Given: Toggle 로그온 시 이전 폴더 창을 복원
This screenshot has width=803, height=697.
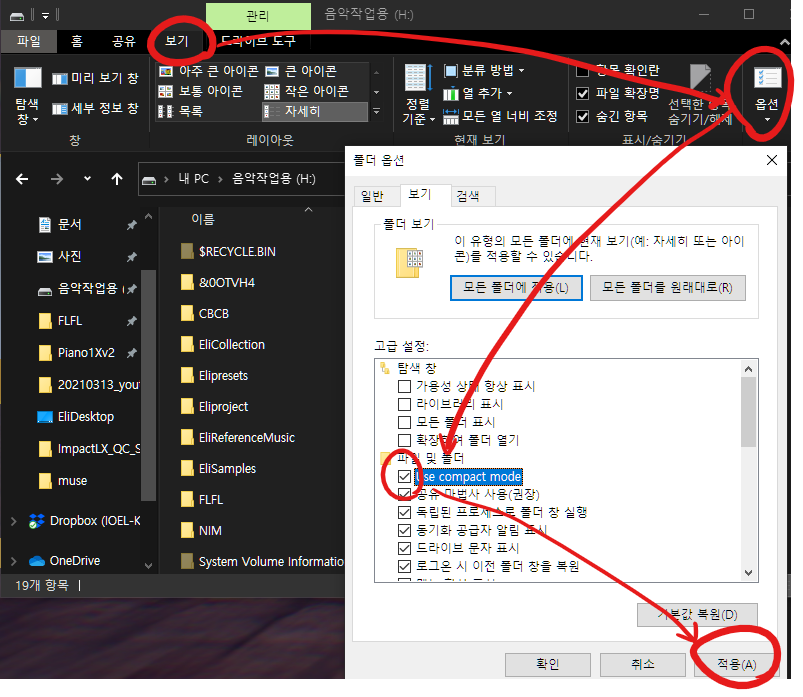Looking at the screenshot, I should [x=405, y=566].
